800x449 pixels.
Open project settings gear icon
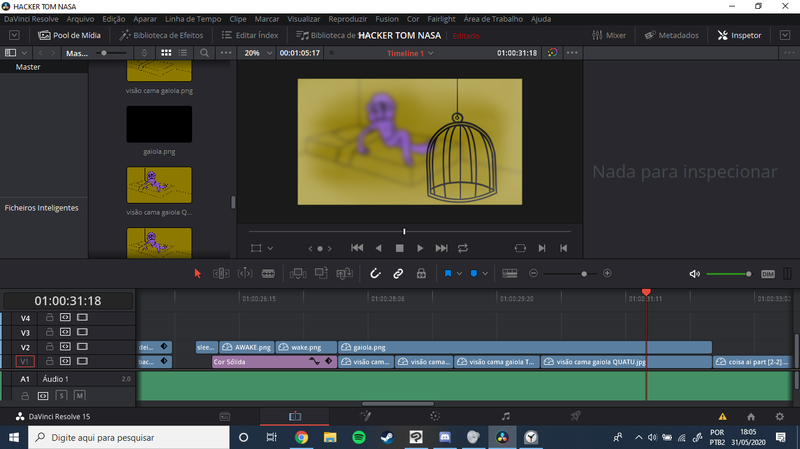780,416
